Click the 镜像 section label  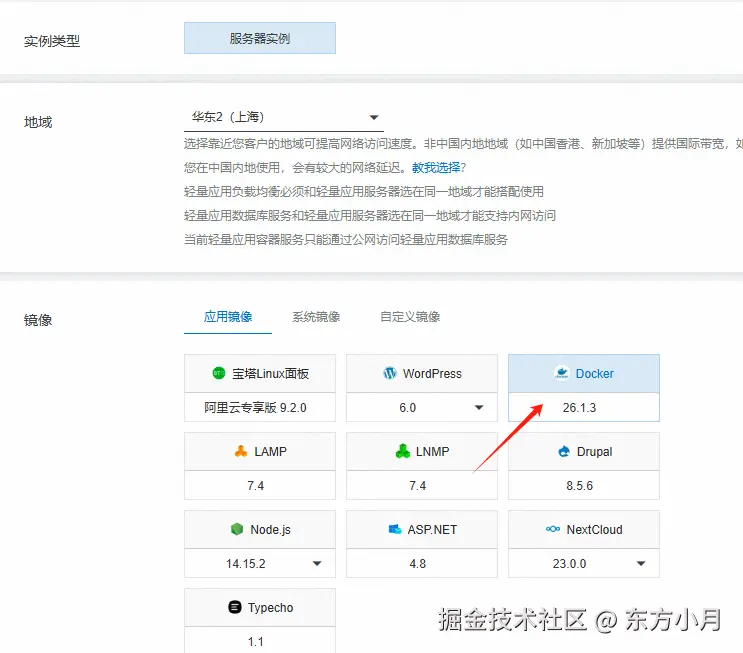tap(38, 320)
